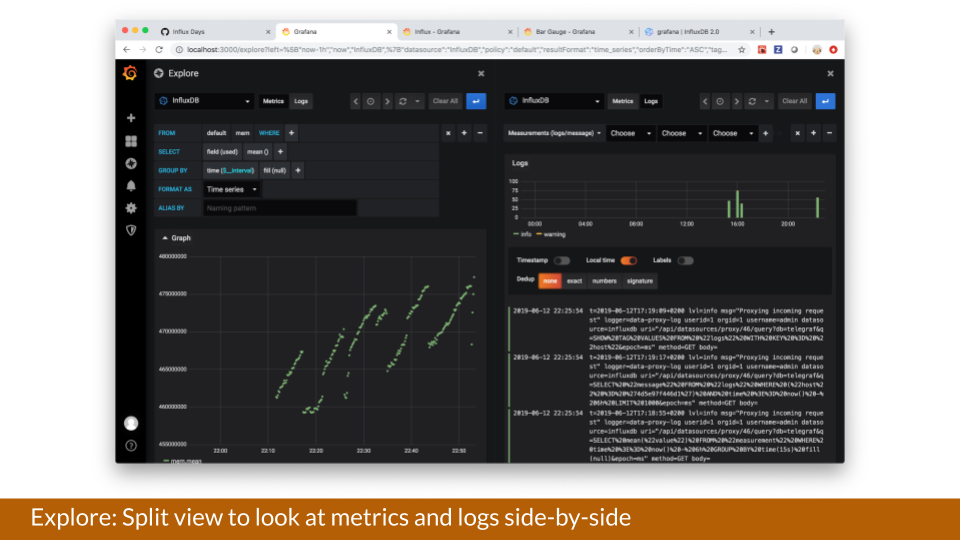The height and width of the screenshot is (540, 960).
Task: Select the exact dedup option
Action: click(574, 281)
